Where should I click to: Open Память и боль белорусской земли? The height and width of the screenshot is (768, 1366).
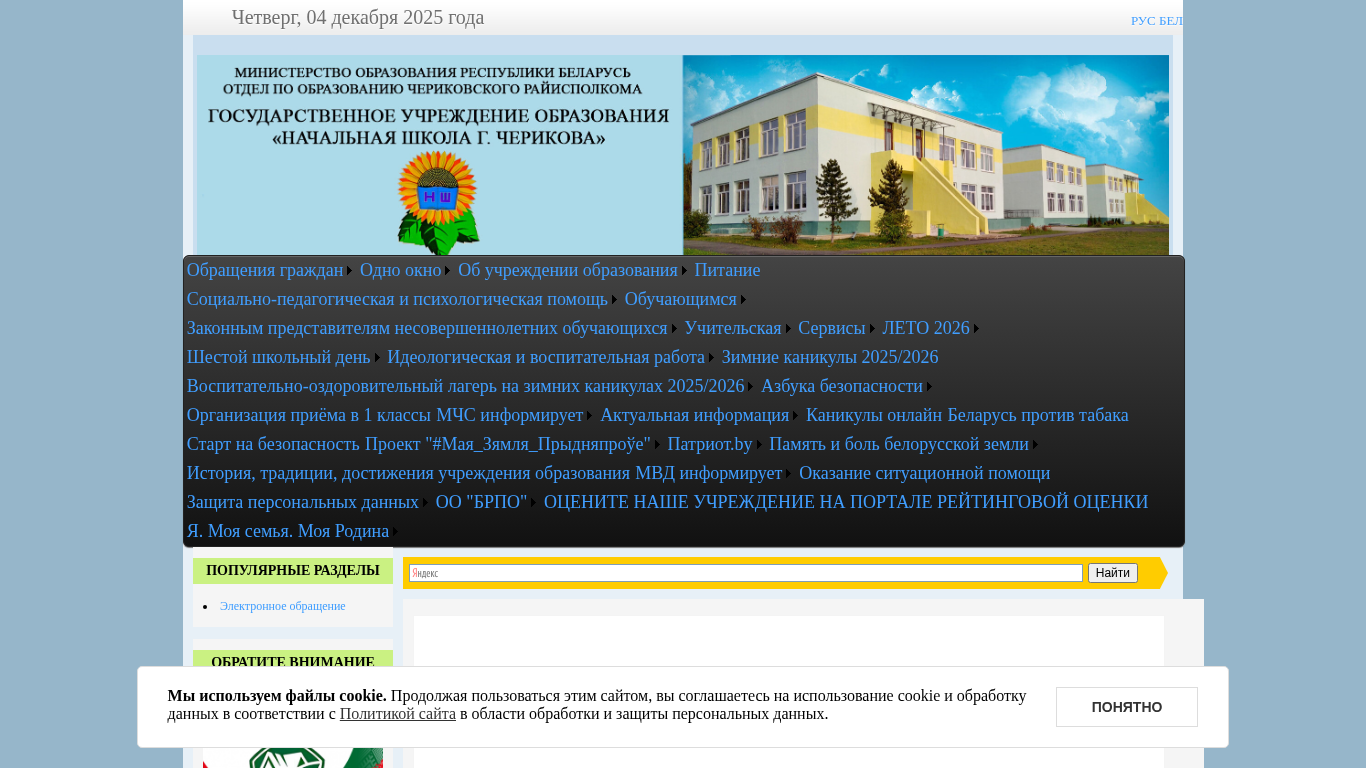coord(899,444)
